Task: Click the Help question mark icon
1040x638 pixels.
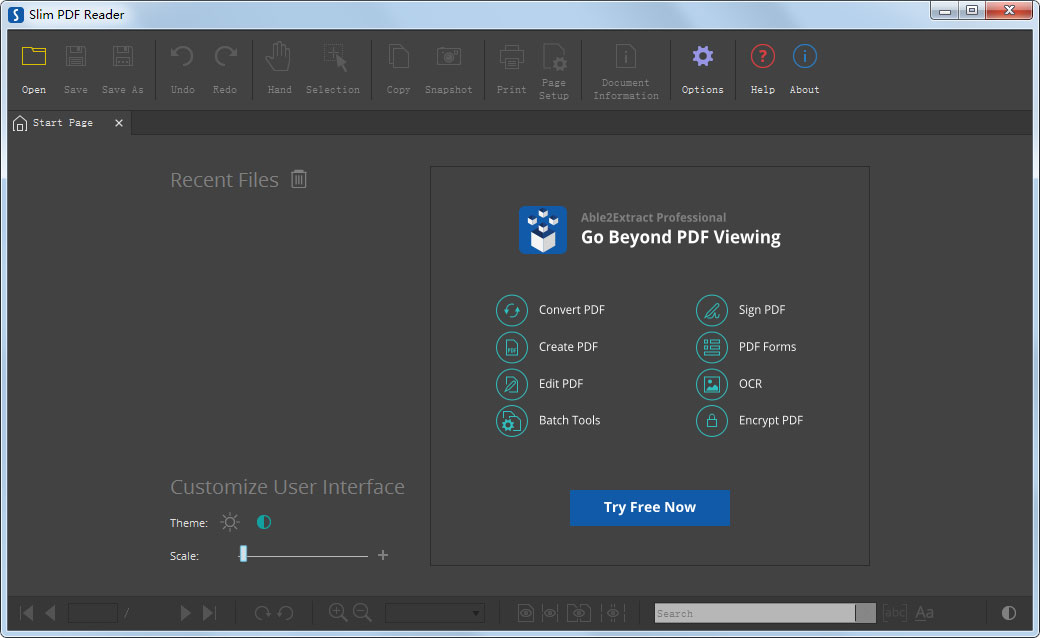Action: [x=762, y=58]
